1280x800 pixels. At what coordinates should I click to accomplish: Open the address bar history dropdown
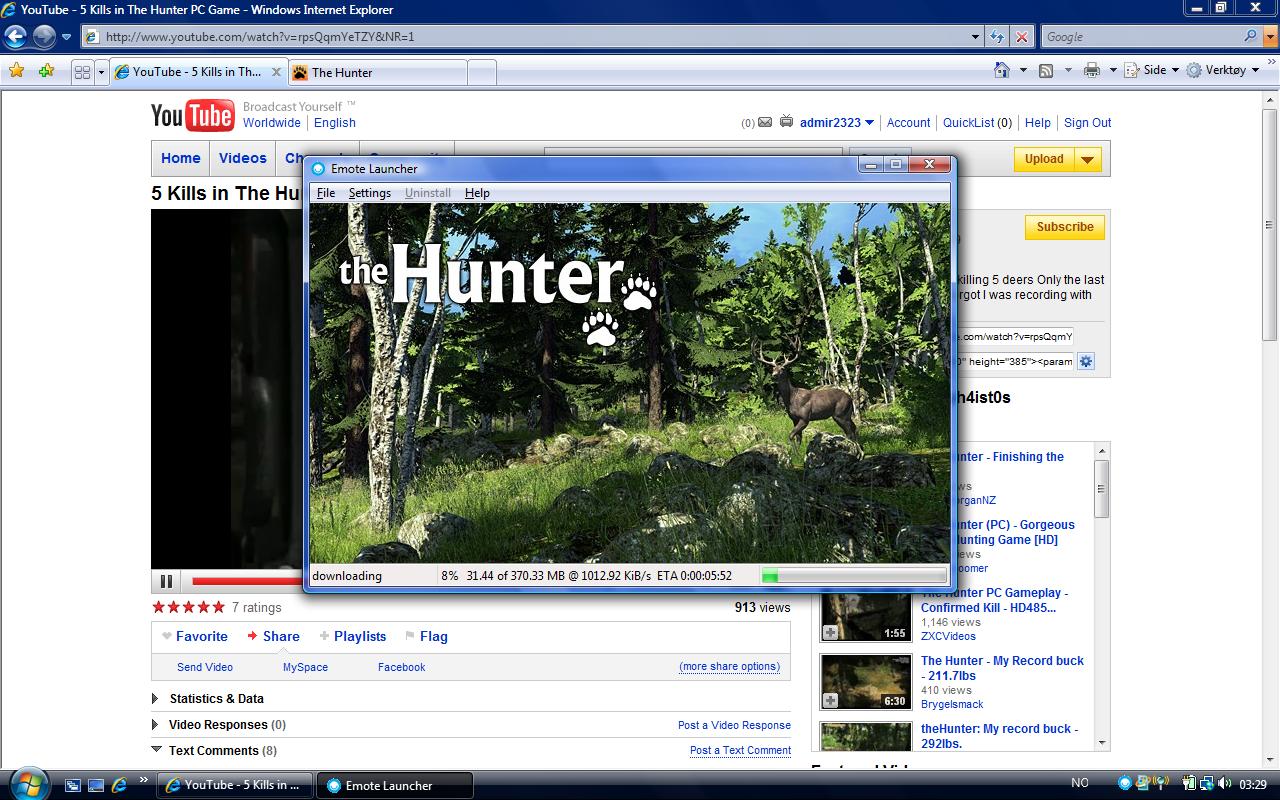(x=976, y=37)
